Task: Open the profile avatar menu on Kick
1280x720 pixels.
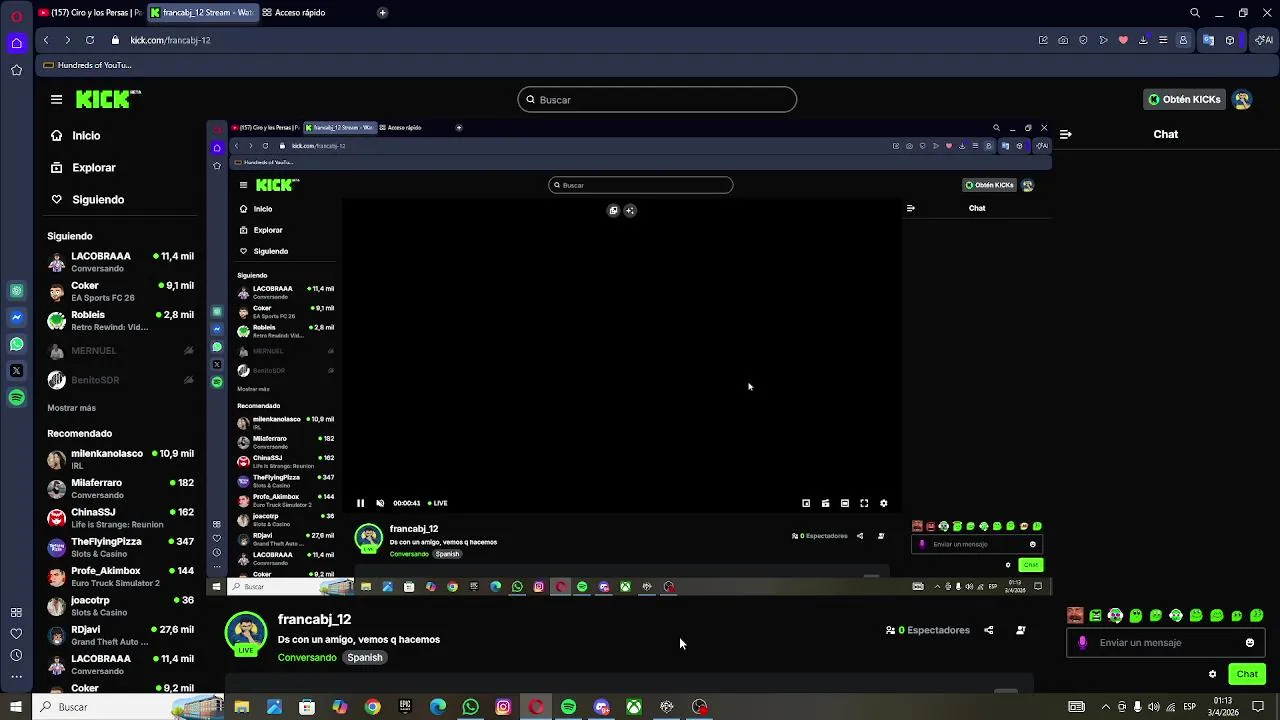Action: (1242, 99)
